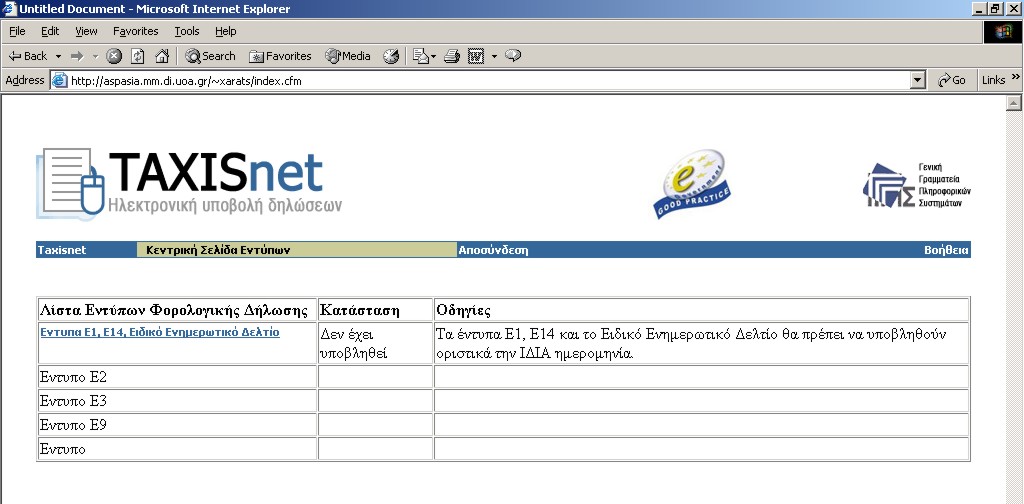Click the Stop loading icon
Screen dimensions: 1024x504
point(114,57)
